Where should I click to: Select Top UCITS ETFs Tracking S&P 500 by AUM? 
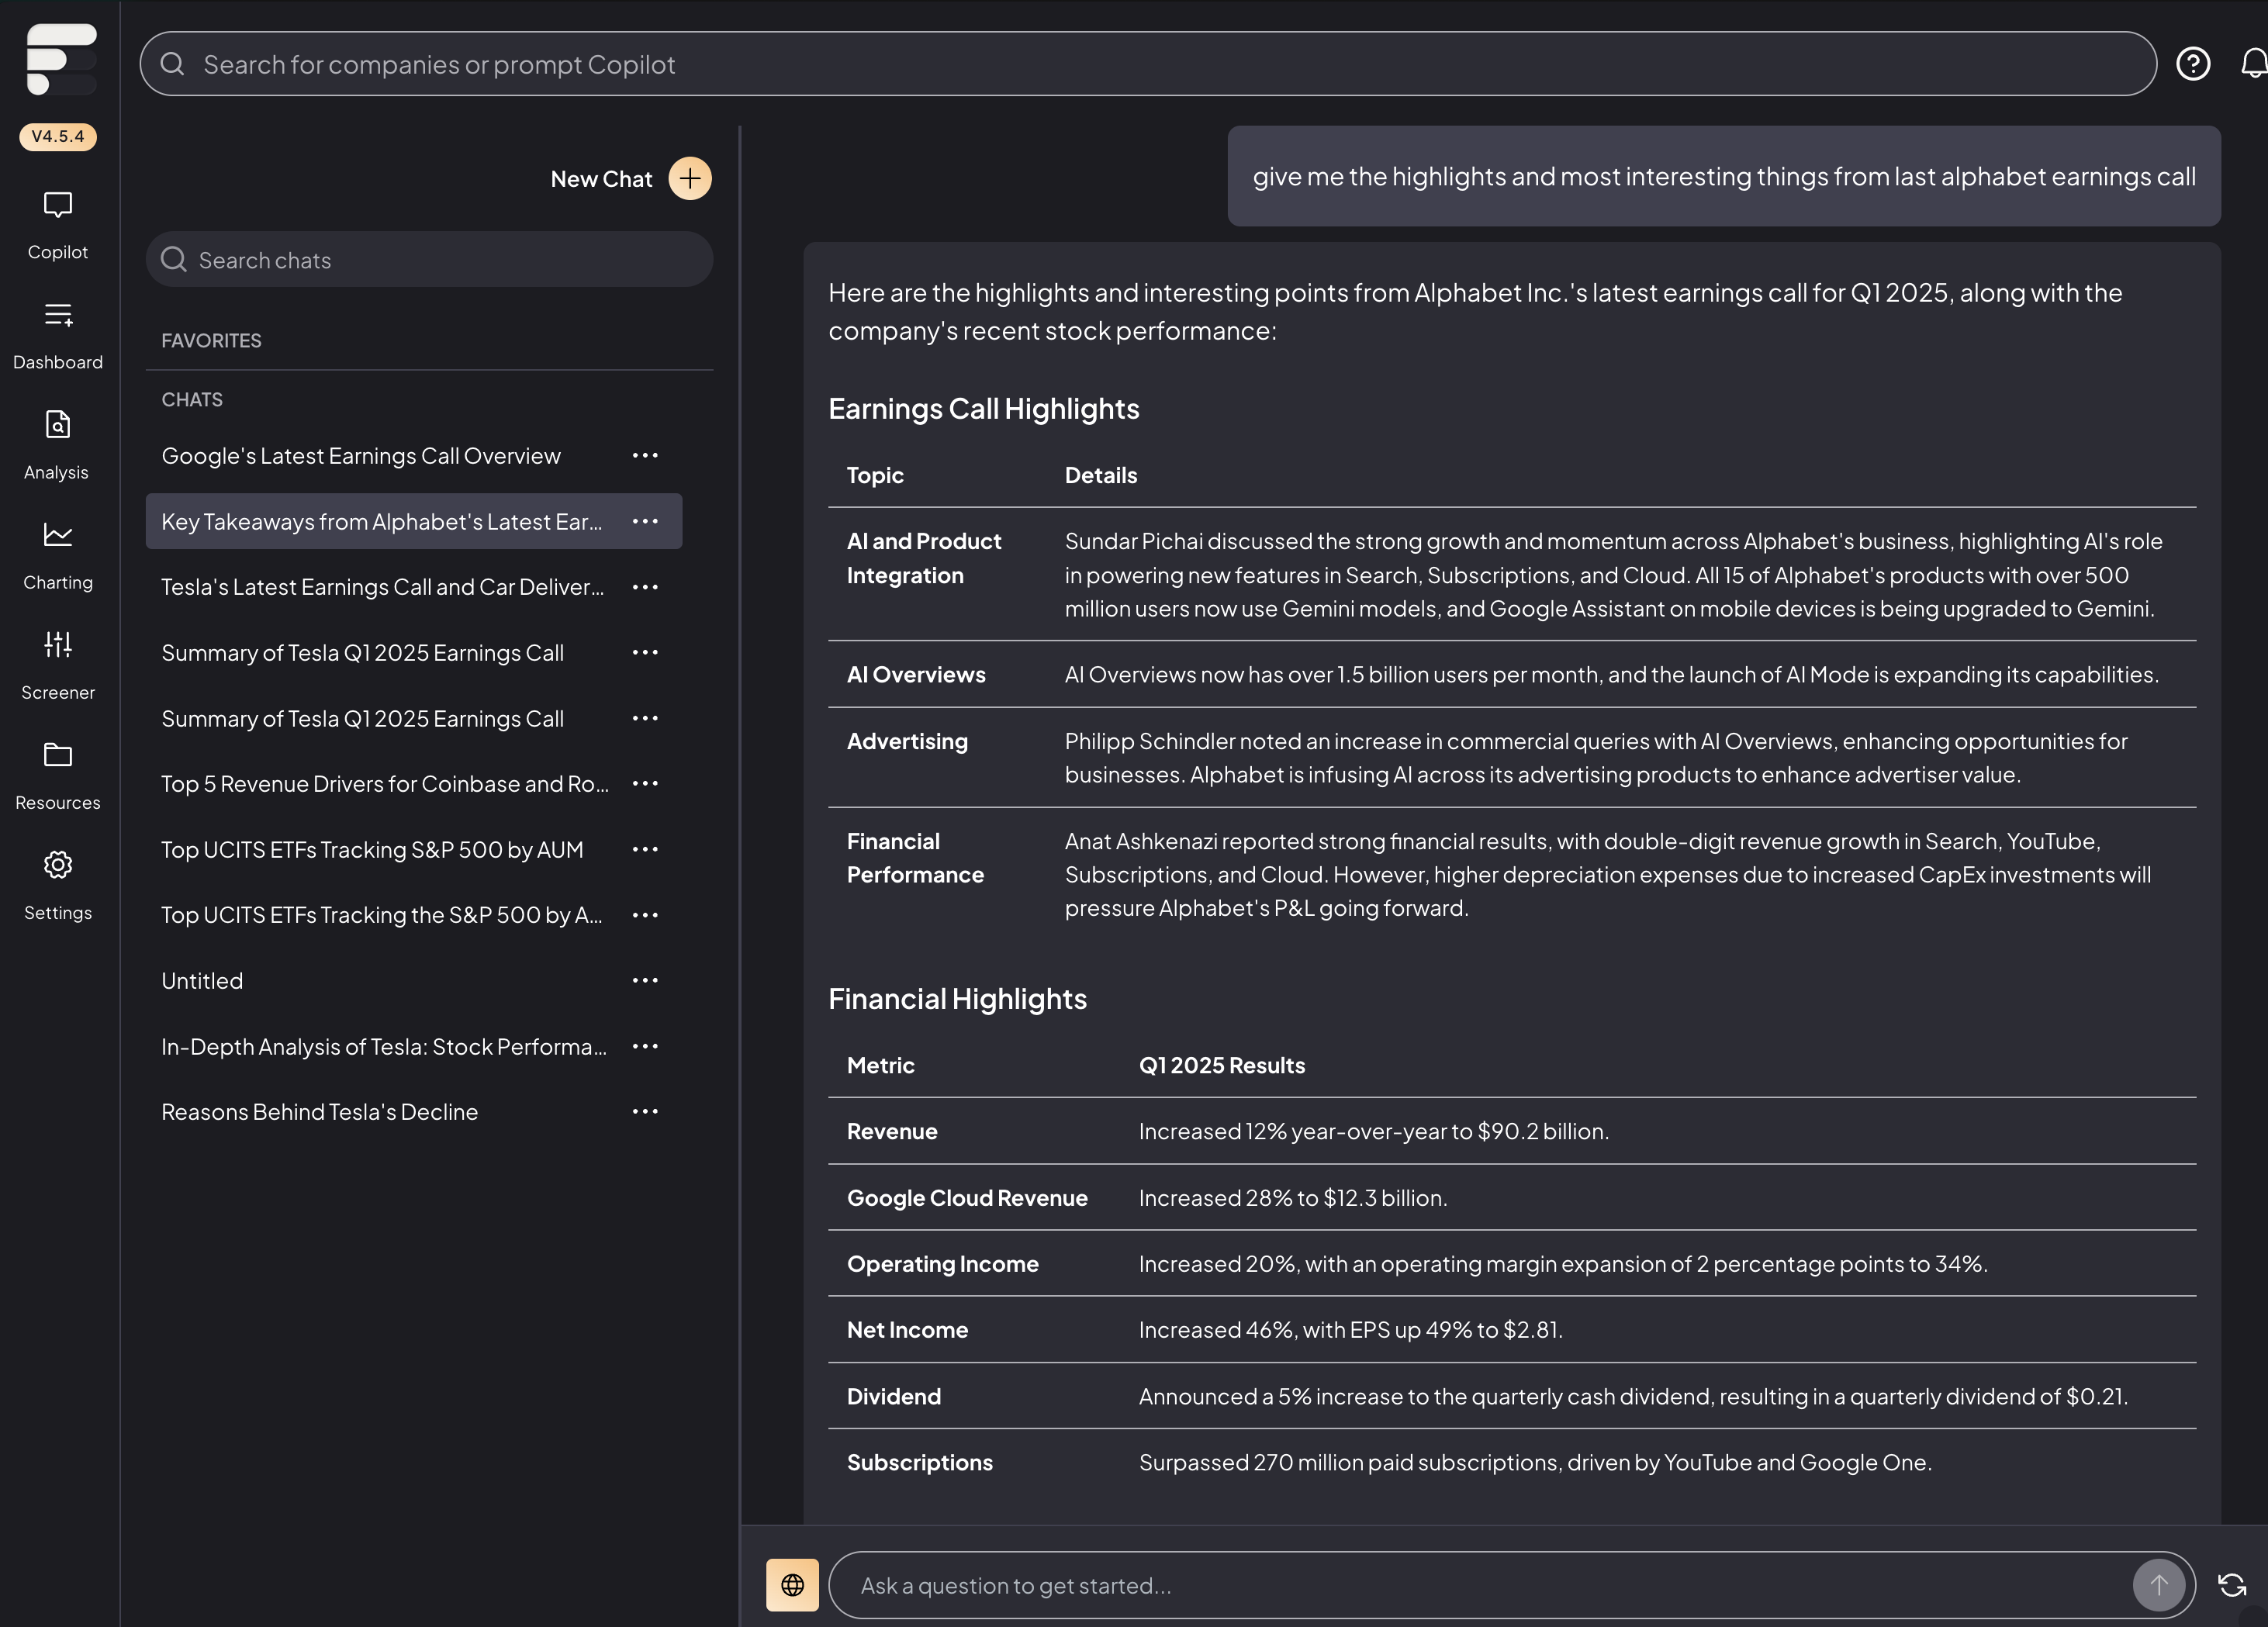(x=372, y=850)
